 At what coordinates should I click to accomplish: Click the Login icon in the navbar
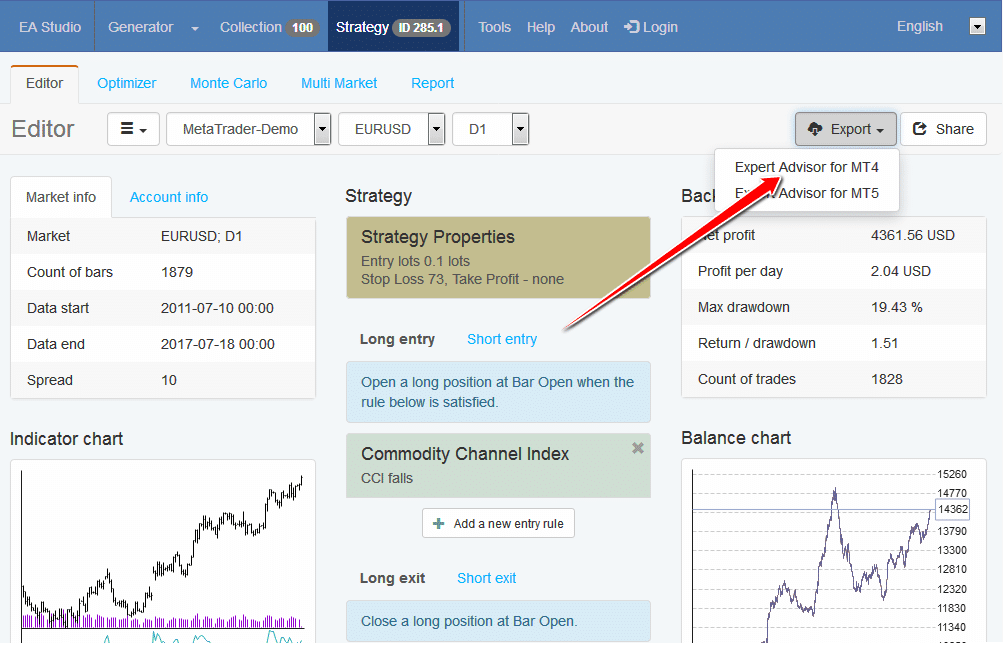(x=632, y=27)
